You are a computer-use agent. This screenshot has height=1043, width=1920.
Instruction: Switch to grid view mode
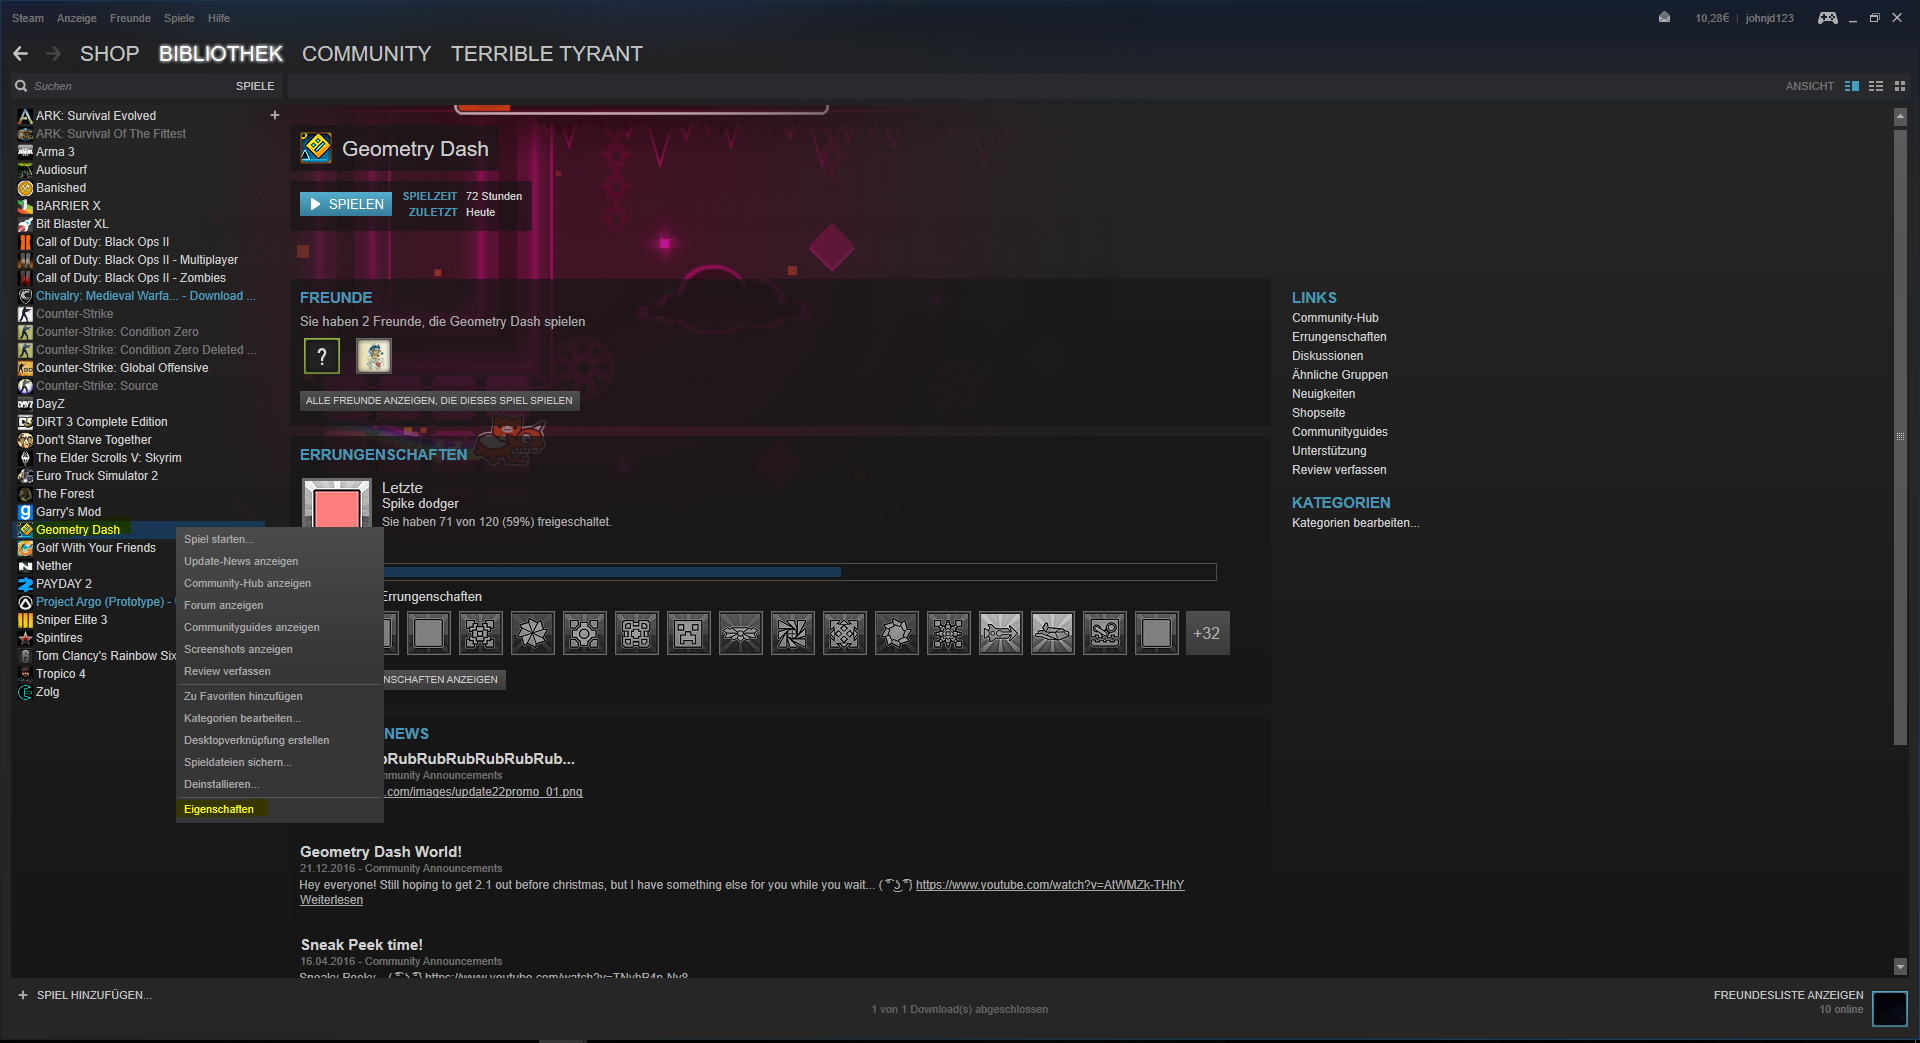pyautogui.click(x=1900, y=86)
